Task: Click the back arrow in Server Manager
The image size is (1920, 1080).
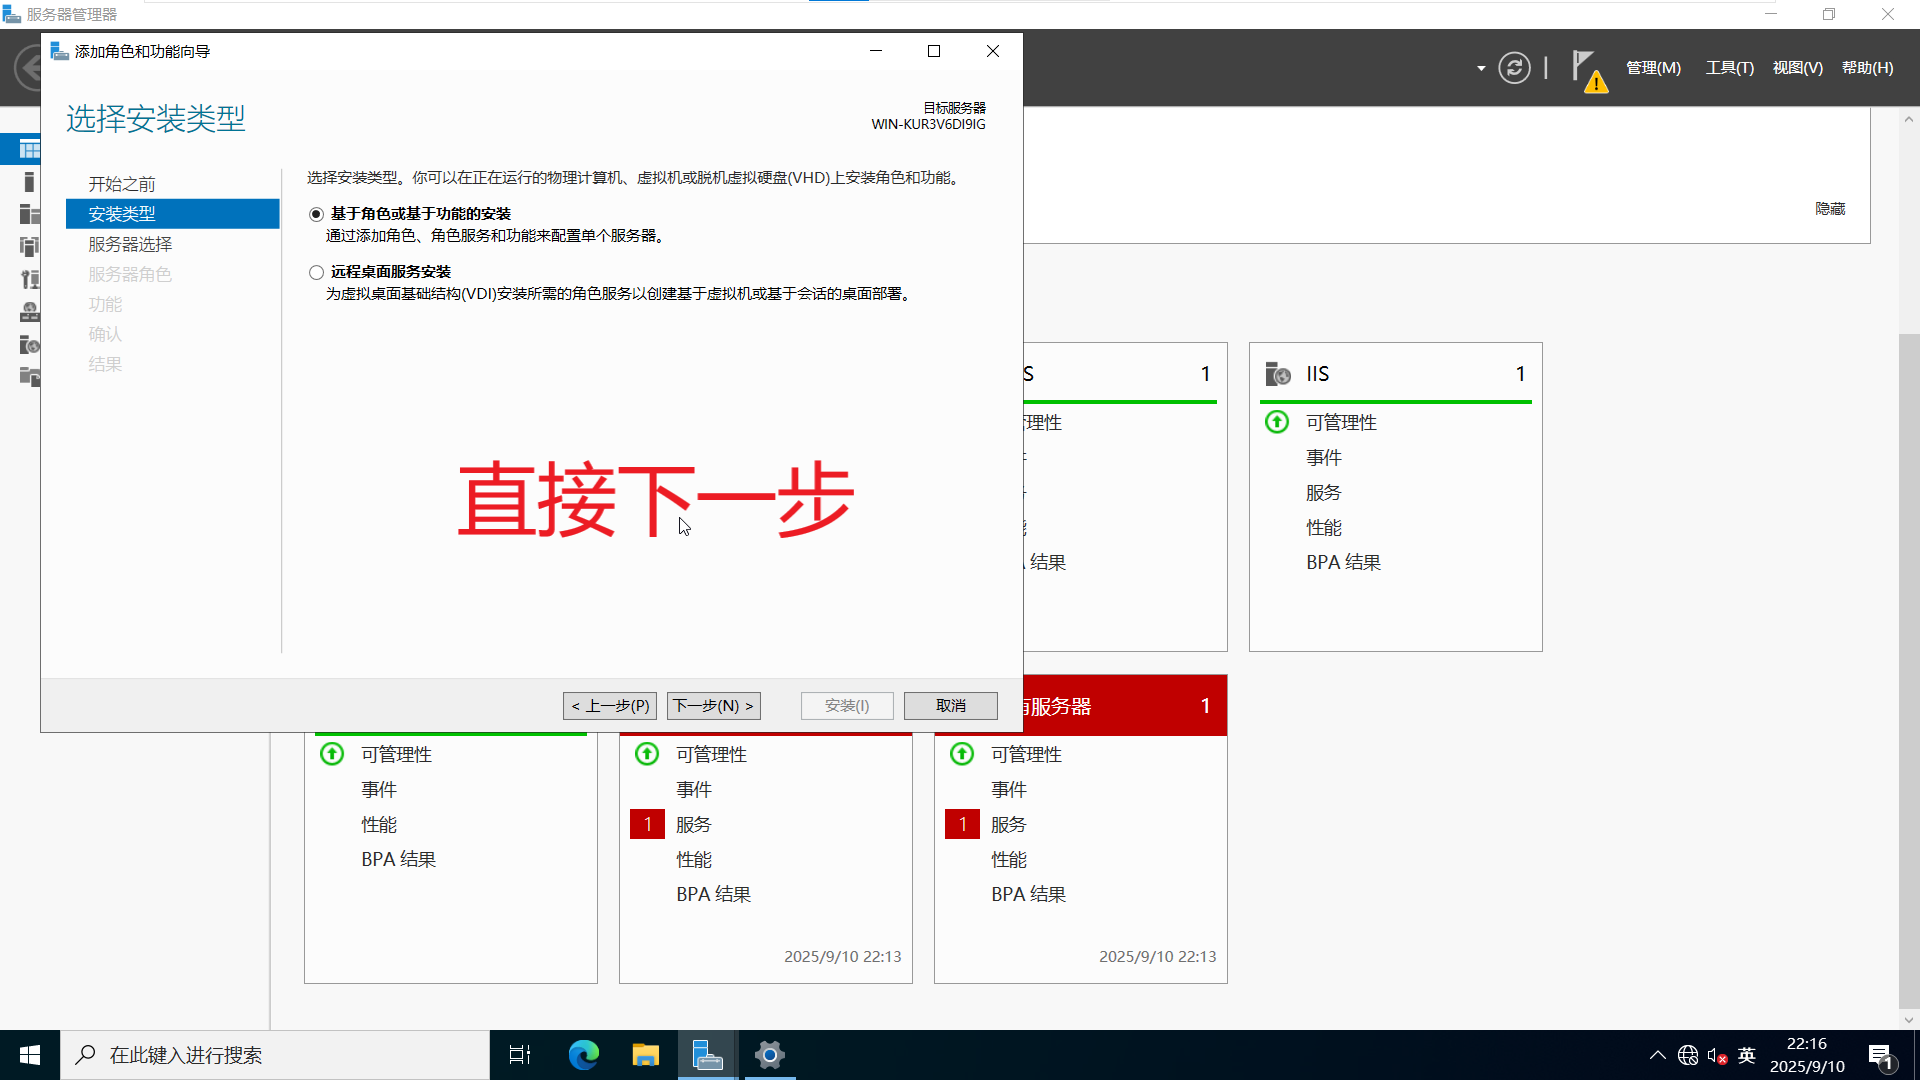Action: 27,67
